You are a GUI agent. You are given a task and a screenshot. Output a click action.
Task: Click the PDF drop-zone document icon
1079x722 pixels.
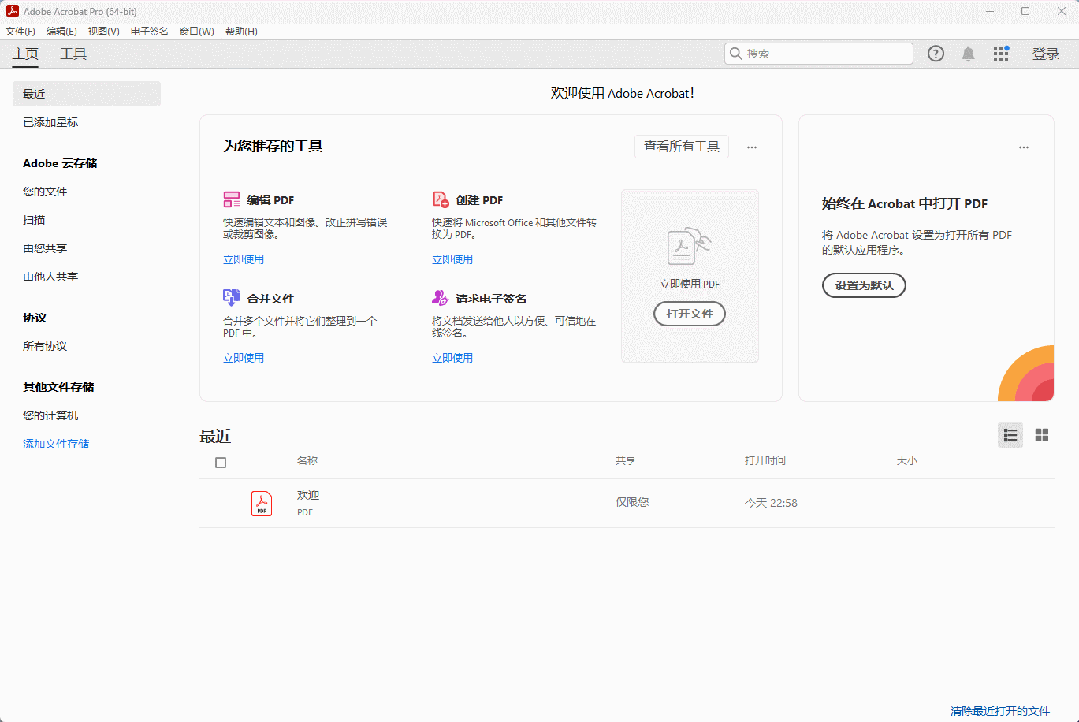689,246
